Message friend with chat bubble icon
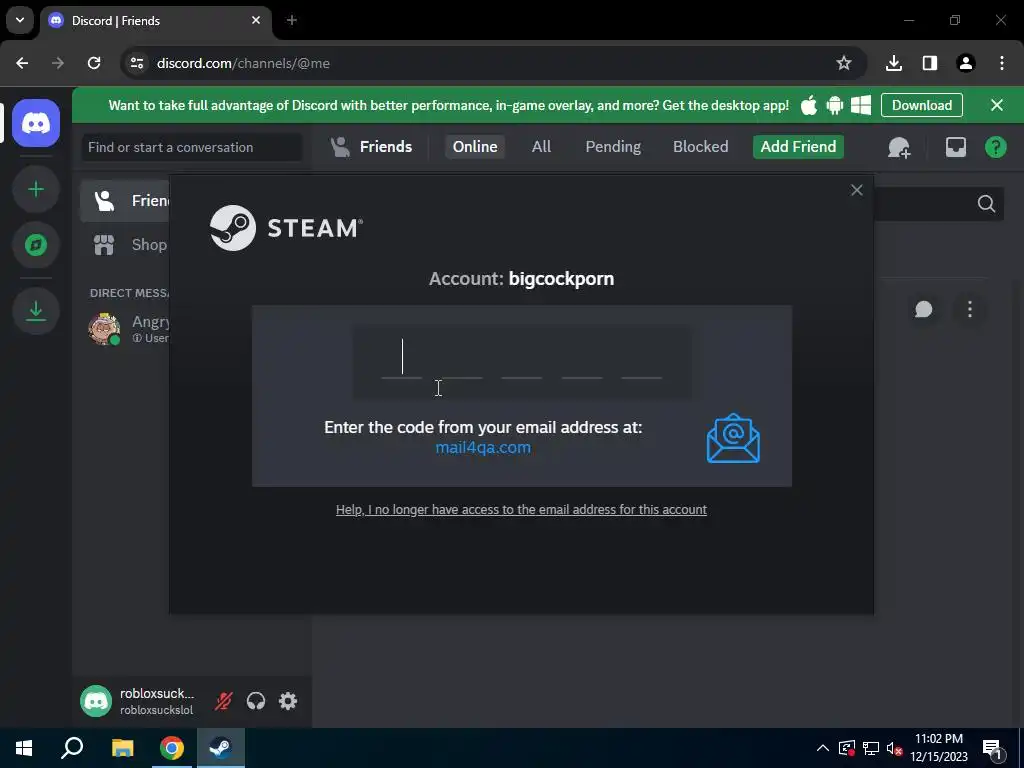Screen dimensions: 1024x768 tap(923, 309)
